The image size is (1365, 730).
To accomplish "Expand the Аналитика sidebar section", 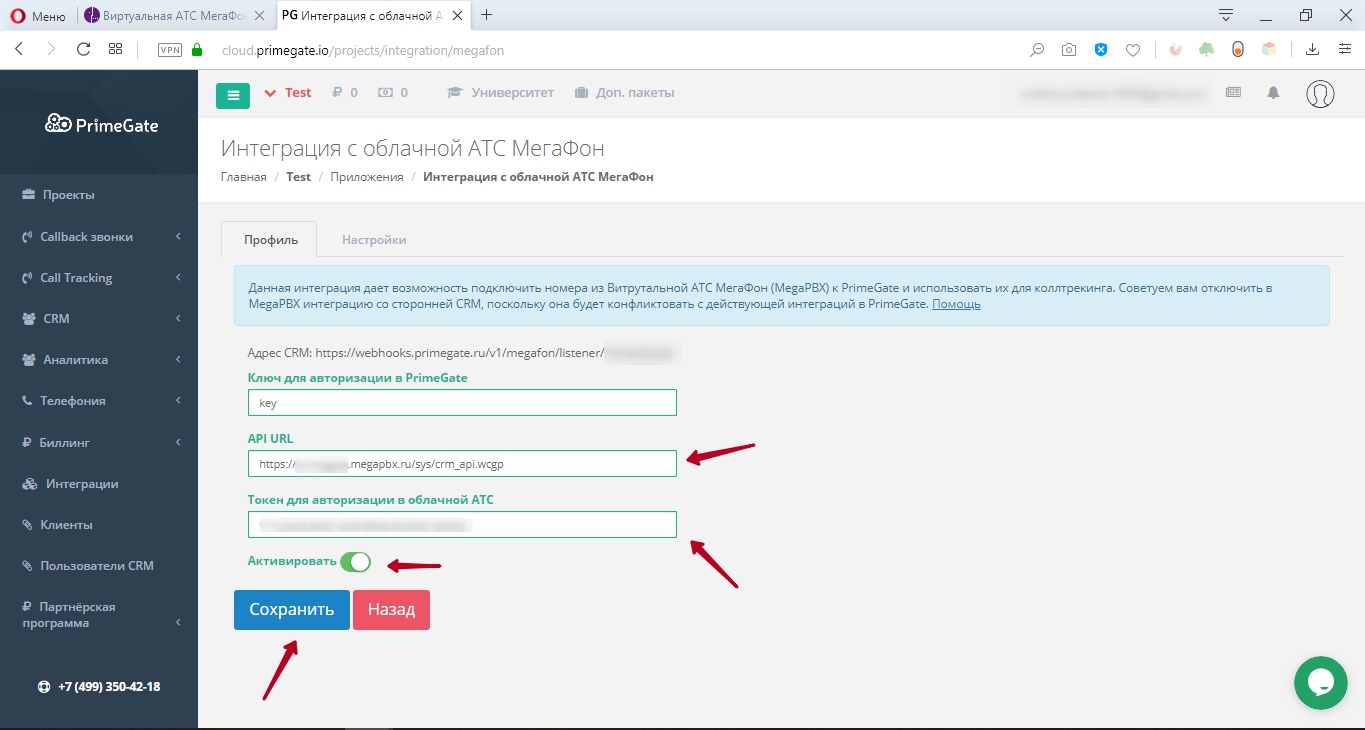I will coord(99,360).
